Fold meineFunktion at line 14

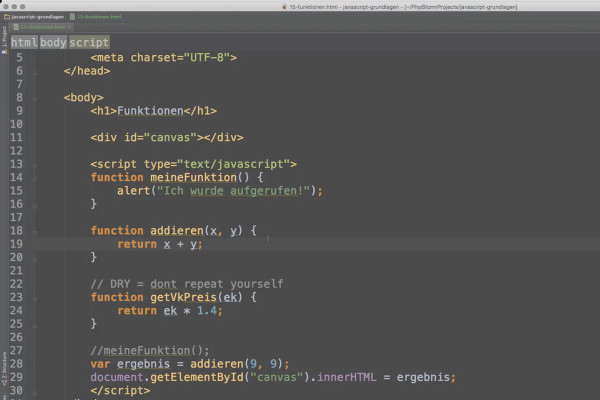[35, 179]
